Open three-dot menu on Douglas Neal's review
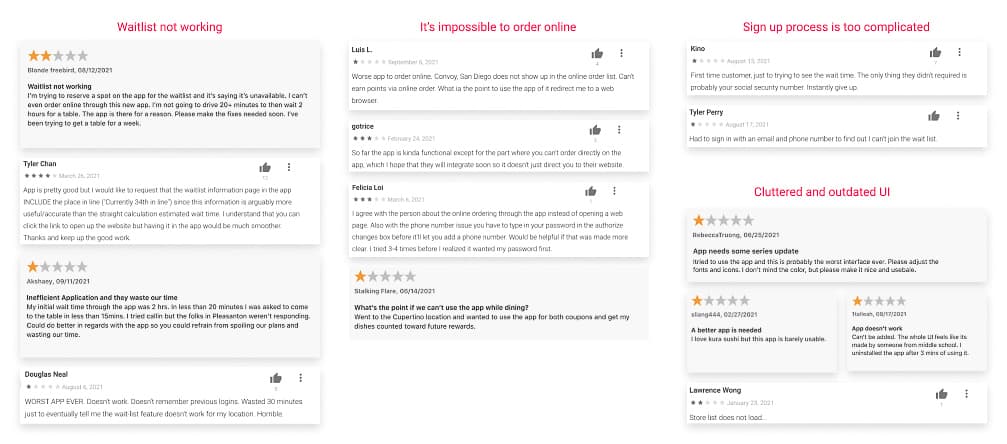Screen dimensions: 1007x444 pyautogui.click(x=301, y=378)
